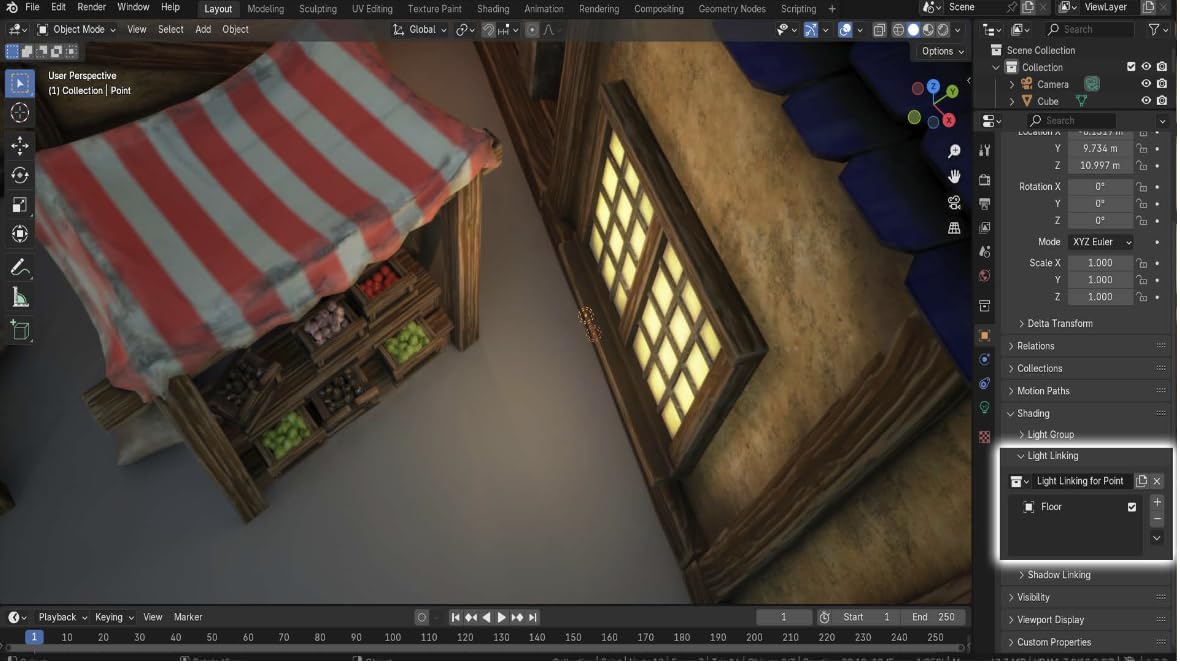Select the Move tool
The height and width of the screenshot is (666, 1180).
point(20,146)
